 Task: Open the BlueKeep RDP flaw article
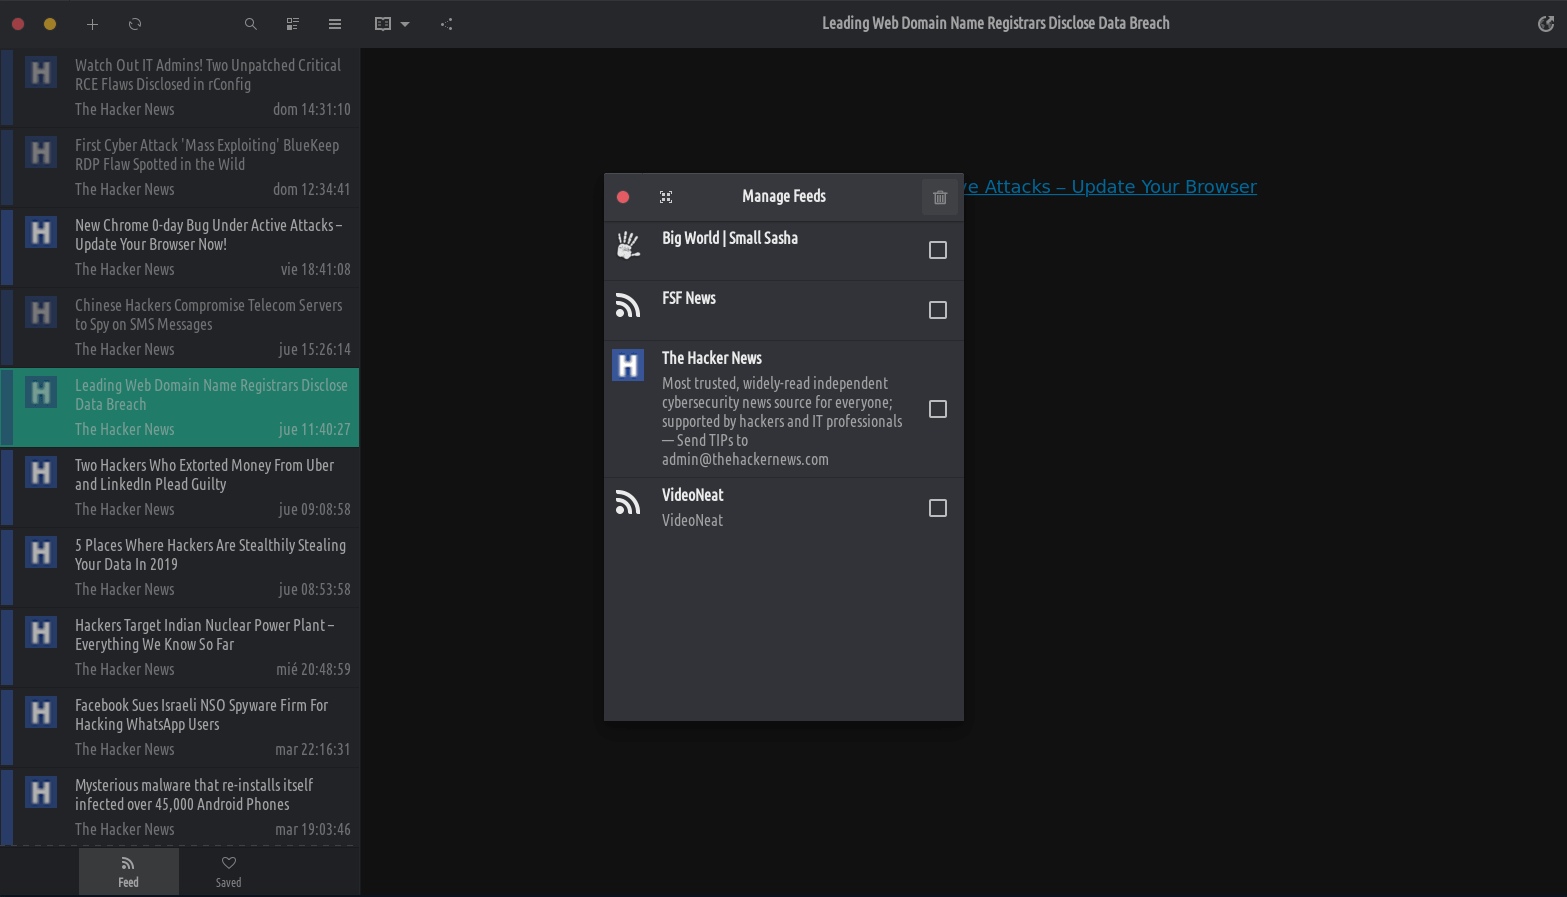pos(180,167)
